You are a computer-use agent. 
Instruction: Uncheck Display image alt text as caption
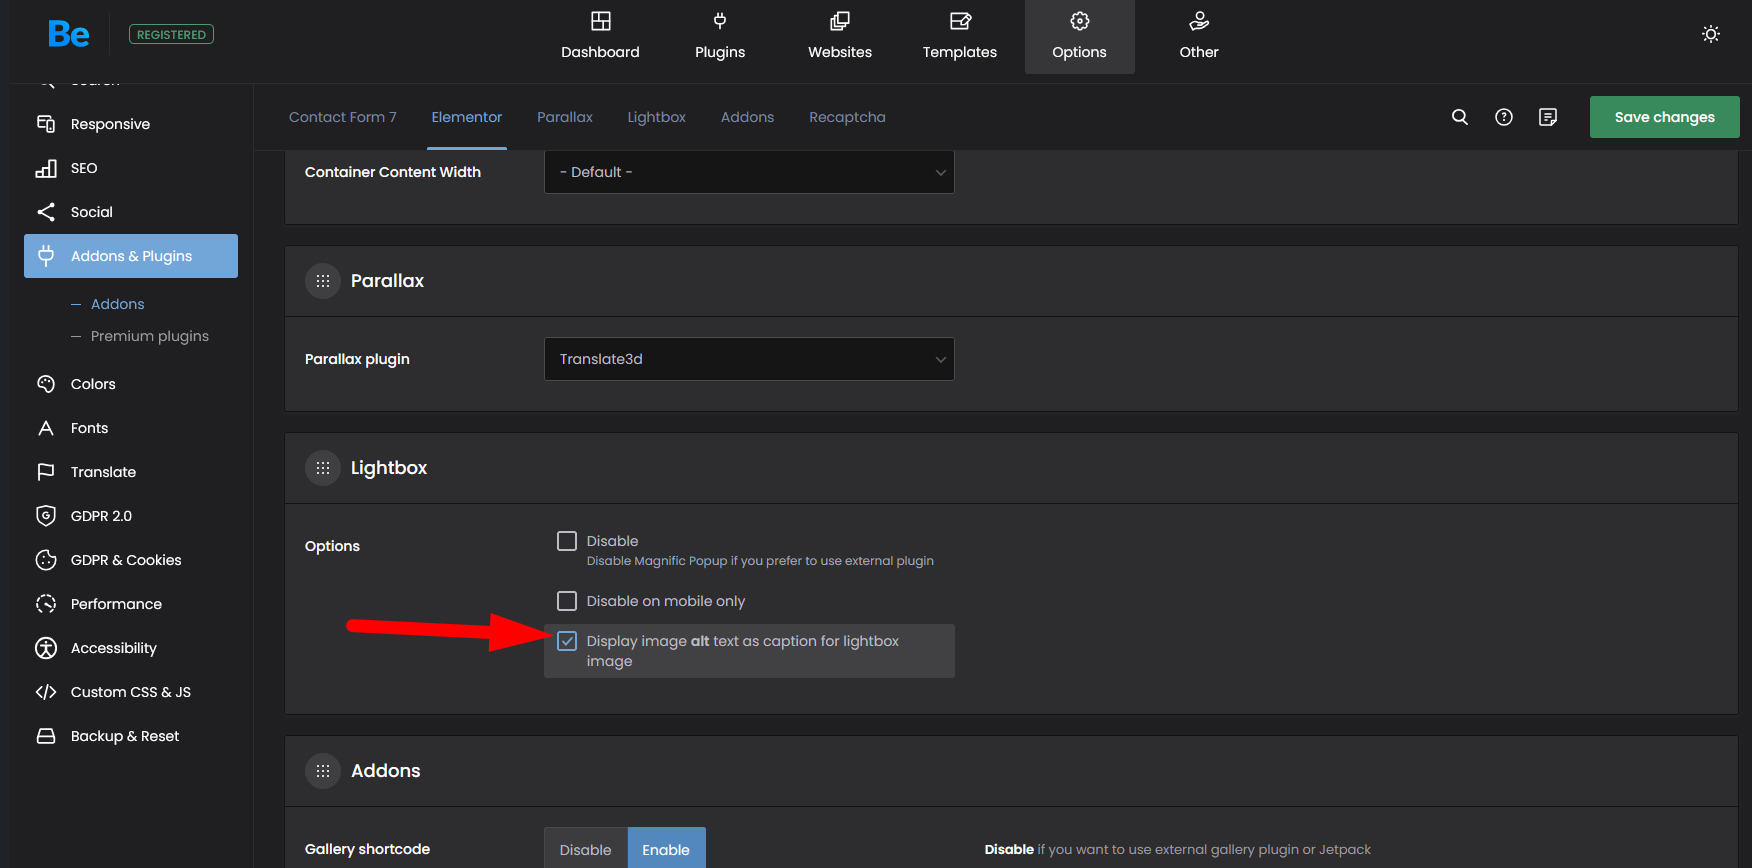click(x=567, y=641)
